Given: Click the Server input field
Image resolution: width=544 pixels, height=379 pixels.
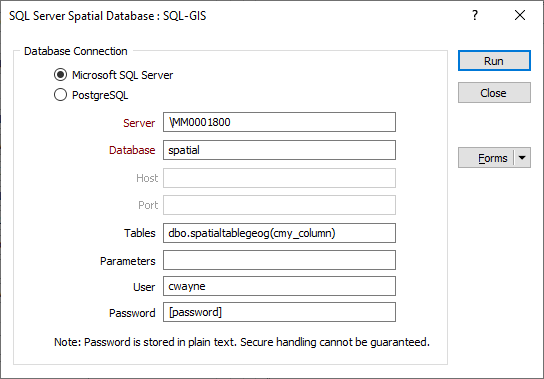Looking at the screenshot, I should (x=279, y=122).
